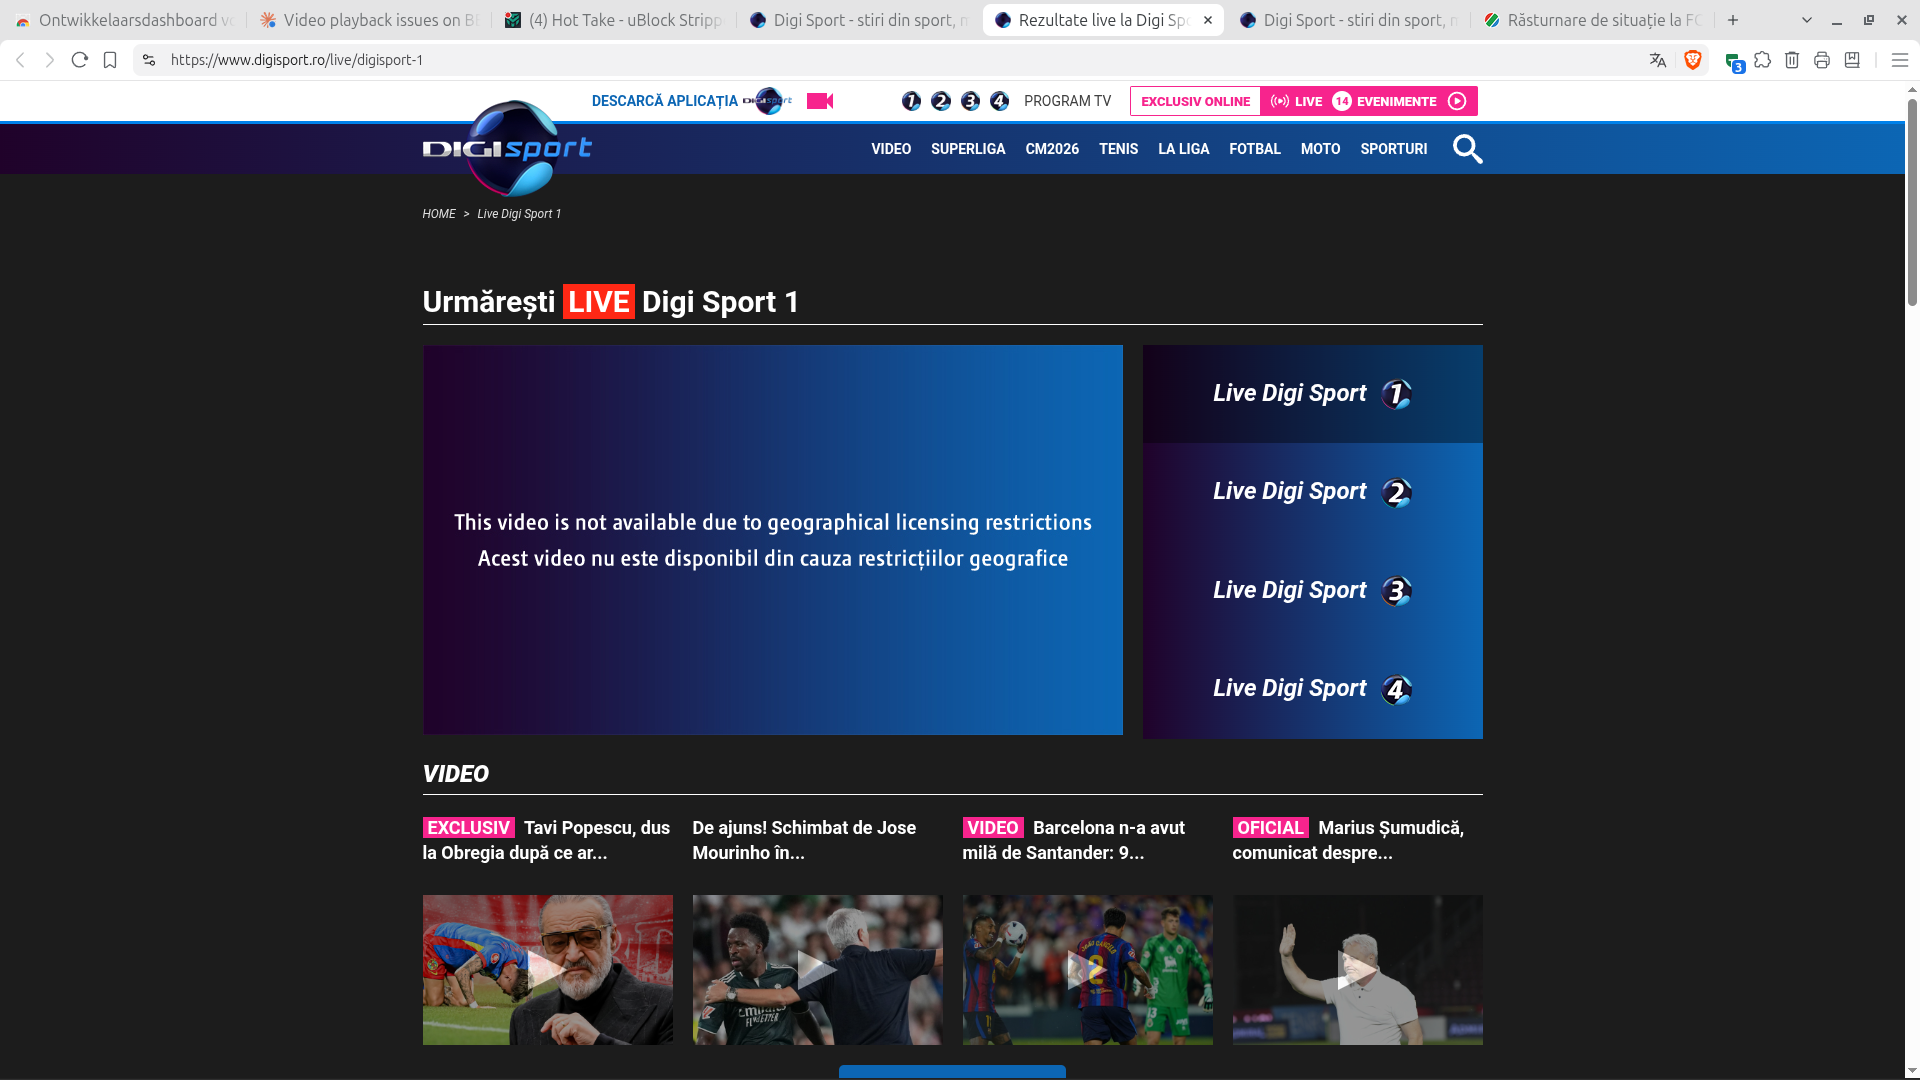Open the Extensions puzzle icon
The width and height of the screenshot is (1920, 1080).
click(1763, 60)
